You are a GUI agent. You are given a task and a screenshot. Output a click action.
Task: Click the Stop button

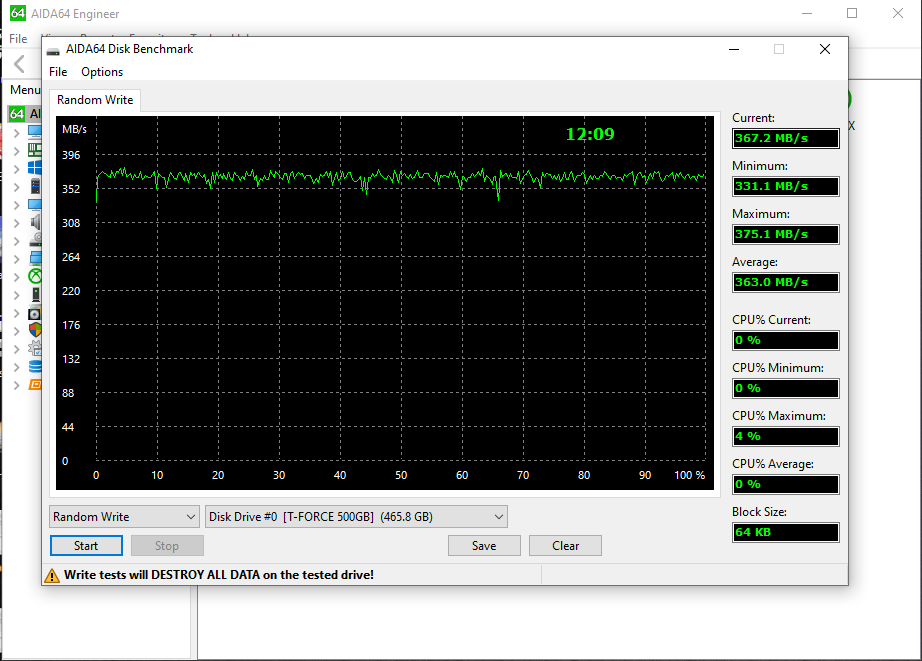[167, 546]
